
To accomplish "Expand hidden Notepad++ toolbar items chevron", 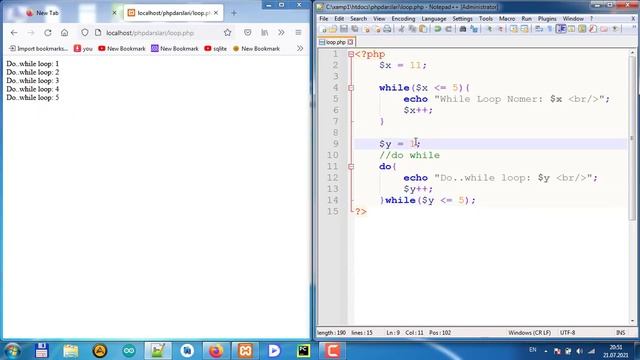I will tap(634, 27).
